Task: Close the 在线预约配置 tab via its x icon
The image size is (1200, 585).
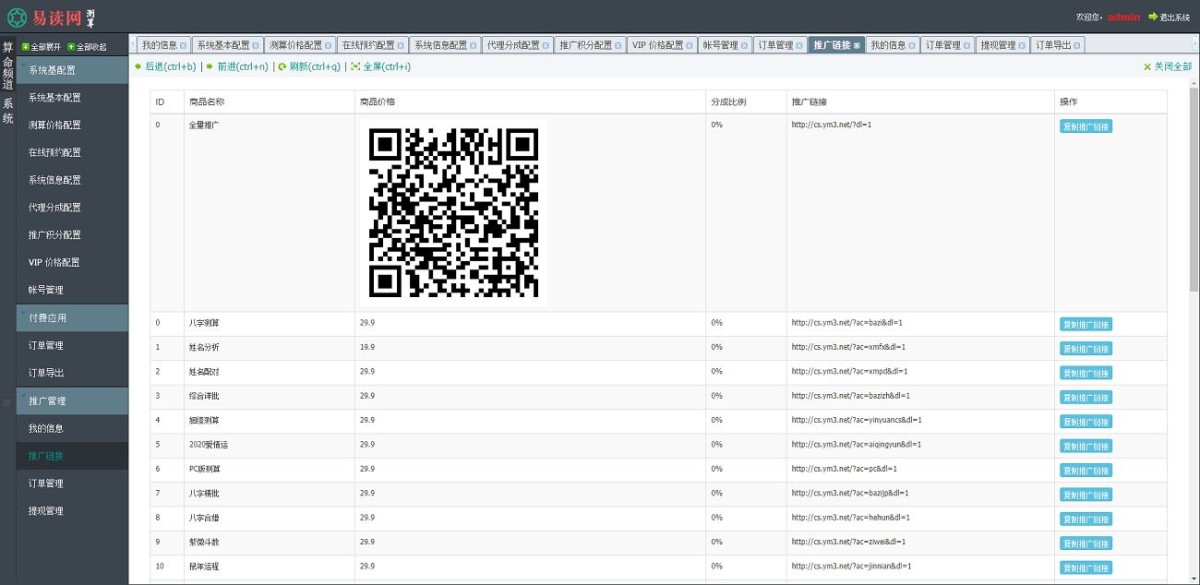Action: [x=399, y=46]
